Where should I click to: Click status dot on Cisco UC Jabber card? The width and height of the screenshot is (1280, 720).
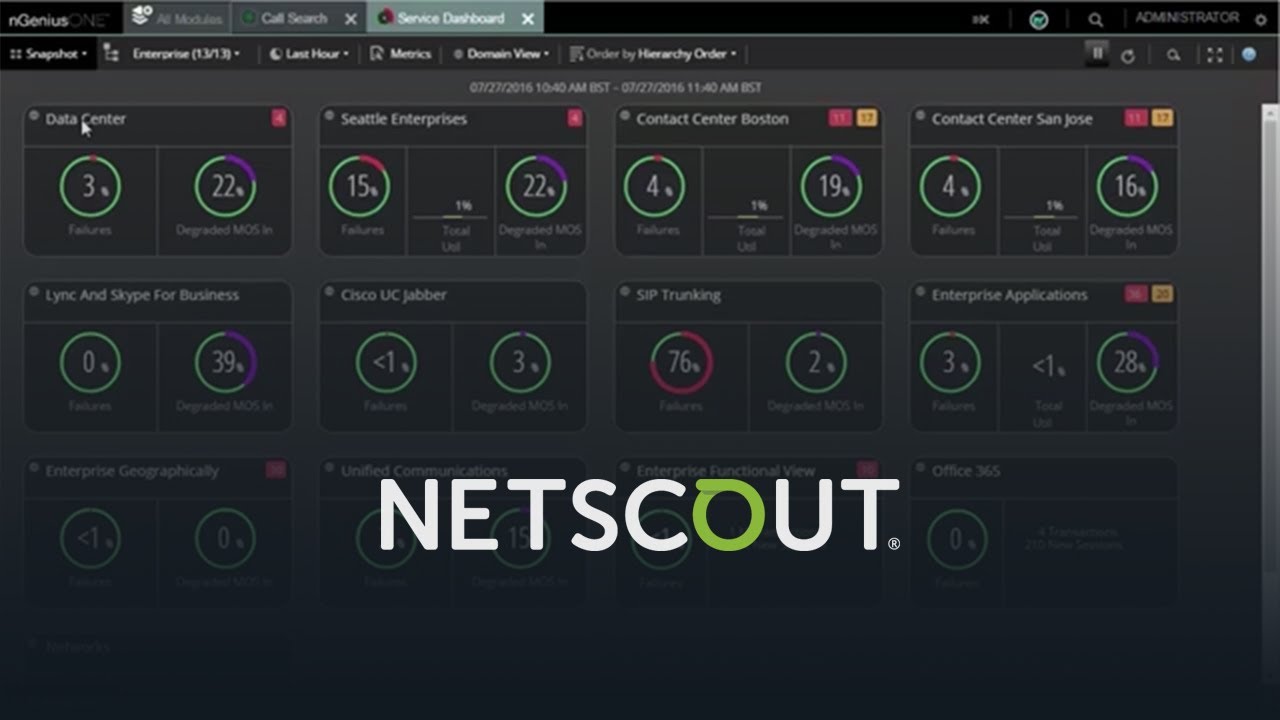tap(330, 291)
